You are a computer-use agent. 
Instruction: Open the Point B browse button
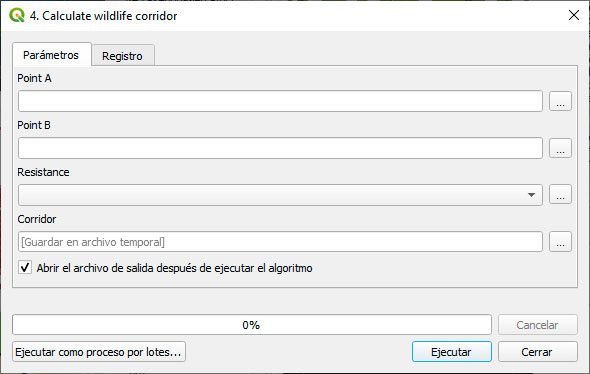point(560,148)
